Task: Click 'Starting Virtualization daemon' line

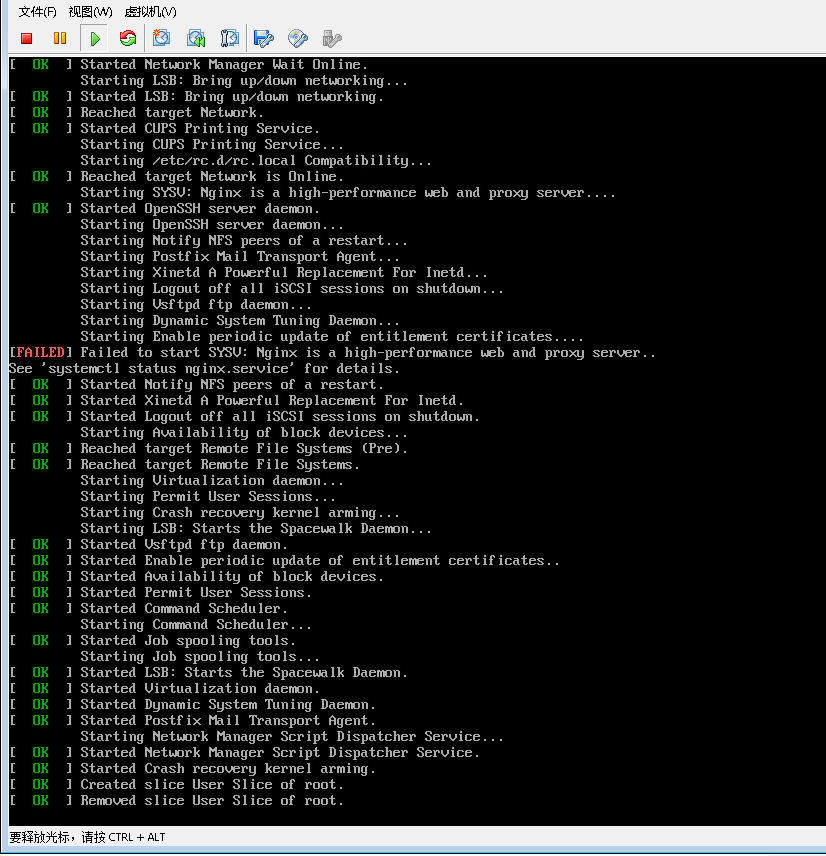Action: click(x=212, y=480)
